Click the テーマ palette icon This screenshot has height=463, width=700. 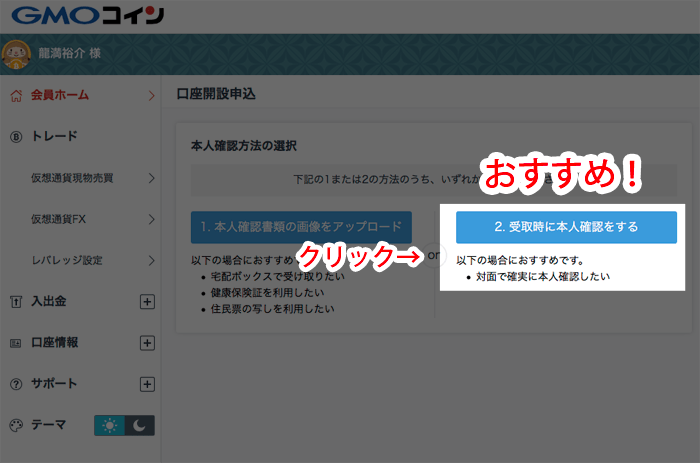(15, 425)
